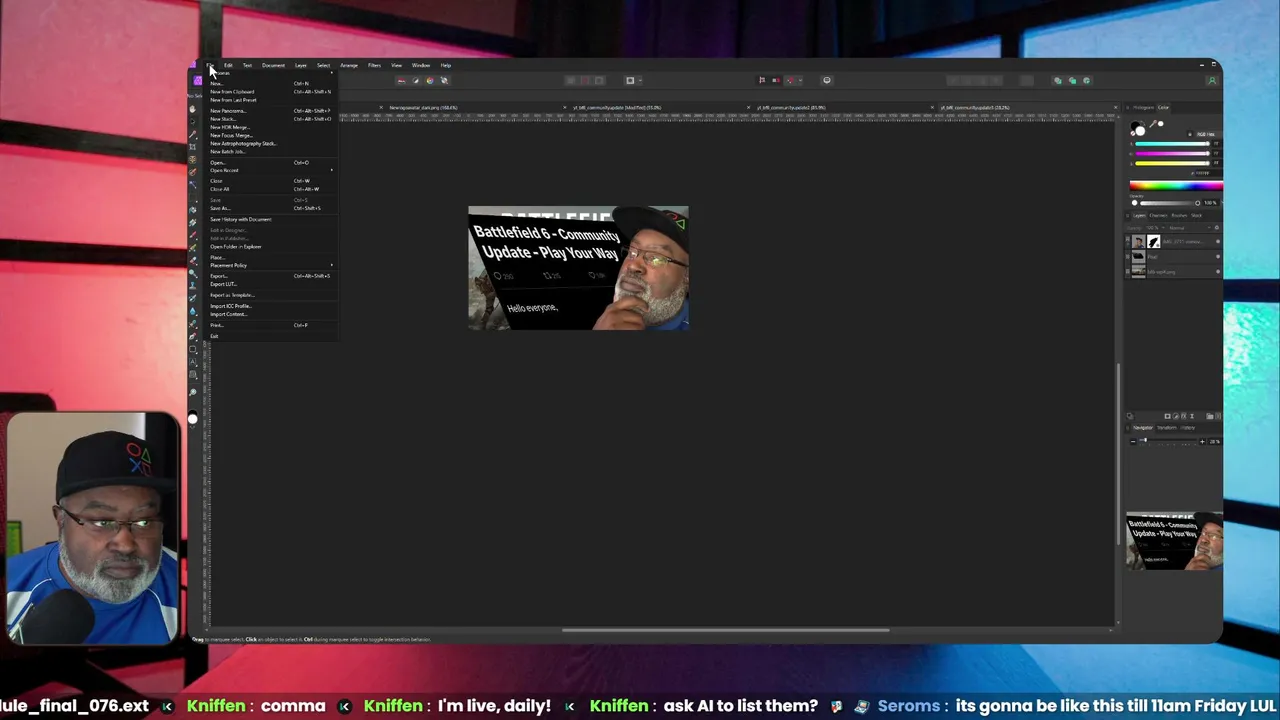Select the View hand tool
Image resolution: width=1280 pixels, height=720 pixels.
[193, 109]
